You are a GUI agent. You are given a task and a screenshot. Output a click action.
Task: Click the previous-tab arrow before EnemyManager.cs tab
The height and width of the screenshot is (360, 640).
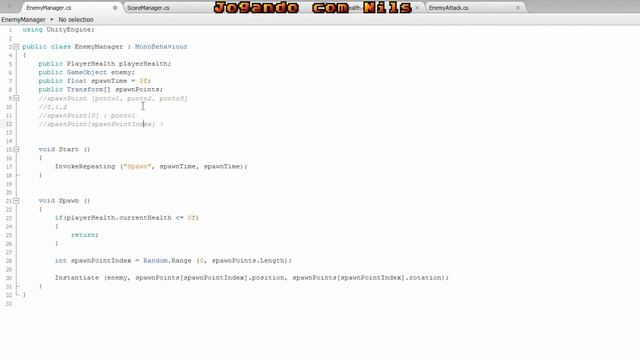coord(9,7)
